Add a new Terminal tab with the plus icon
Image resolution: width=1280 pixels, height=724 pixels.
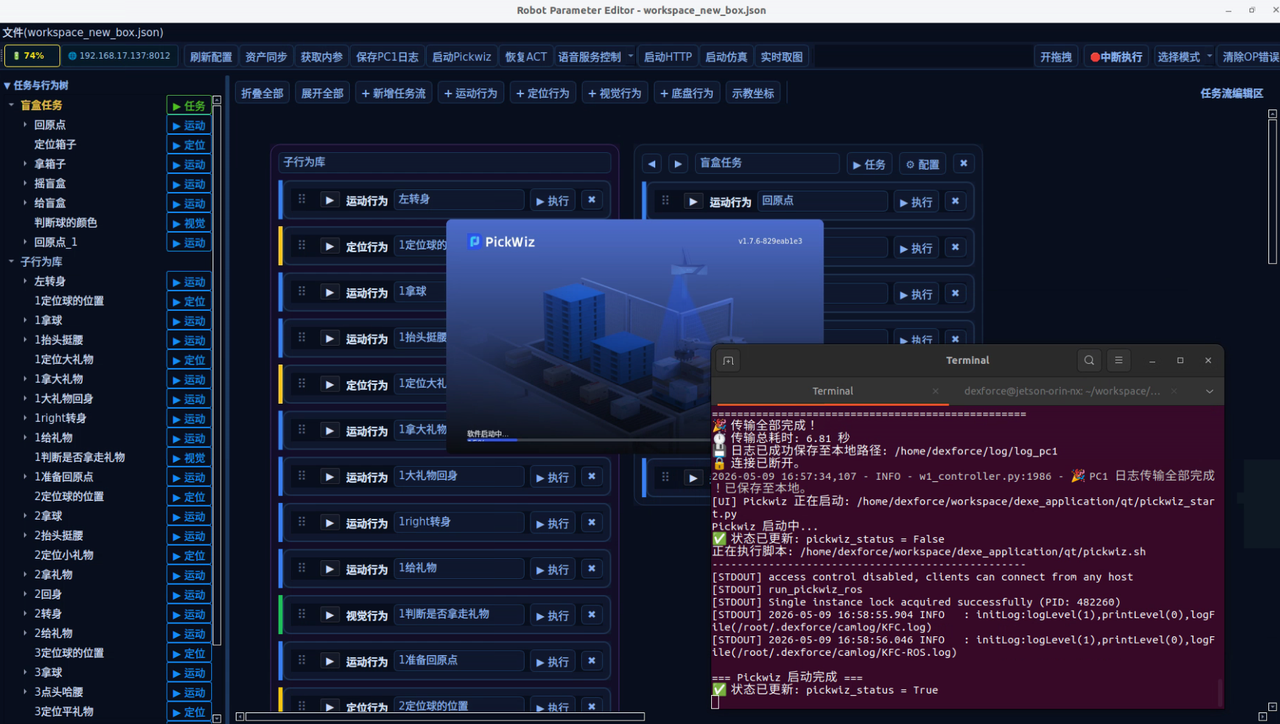728,361
